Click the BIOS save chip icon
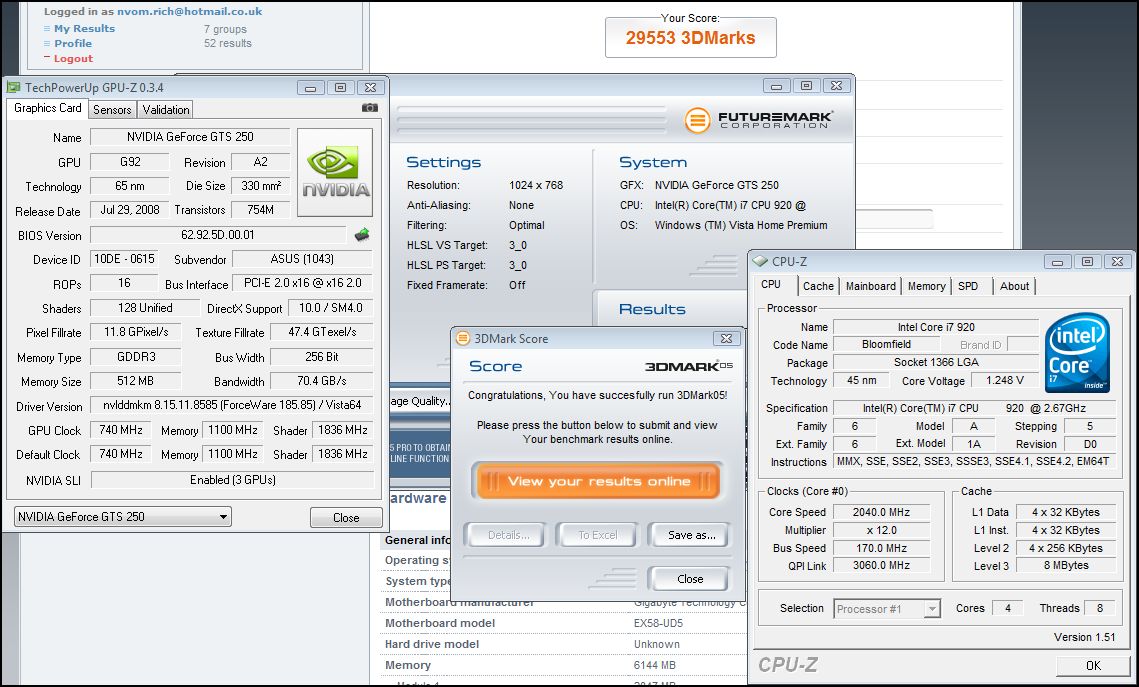The height and width of the screenshot is (687, 1139). (362, 235)
